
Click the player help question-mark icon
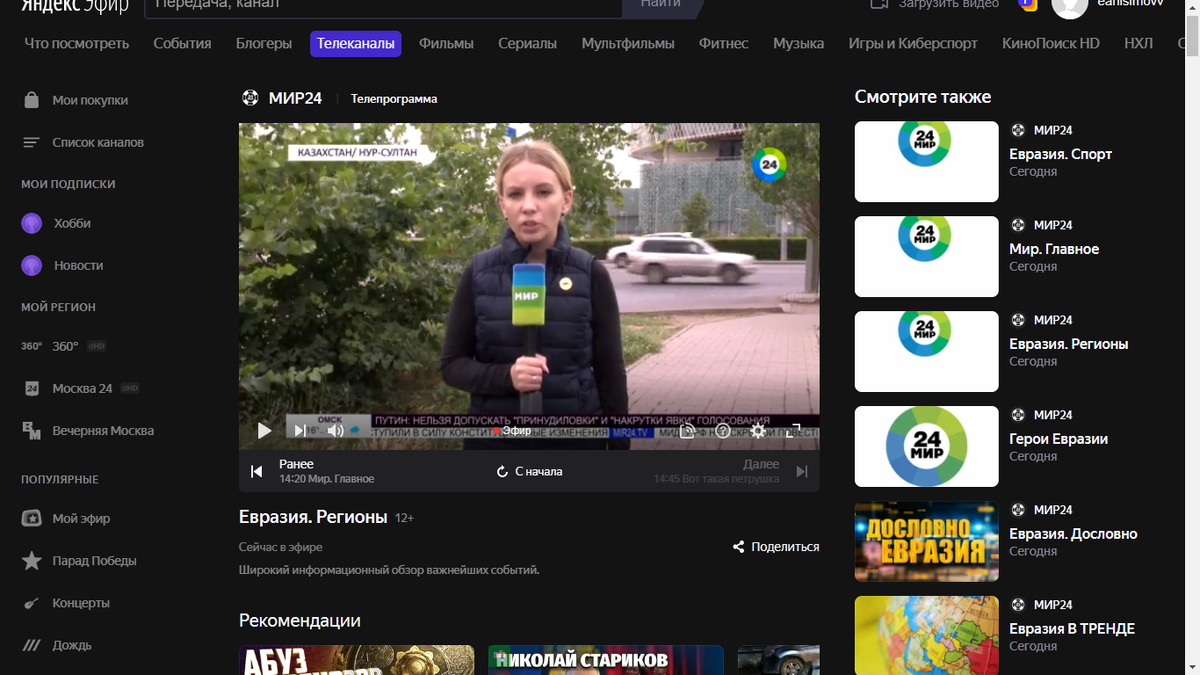[723, 431]
